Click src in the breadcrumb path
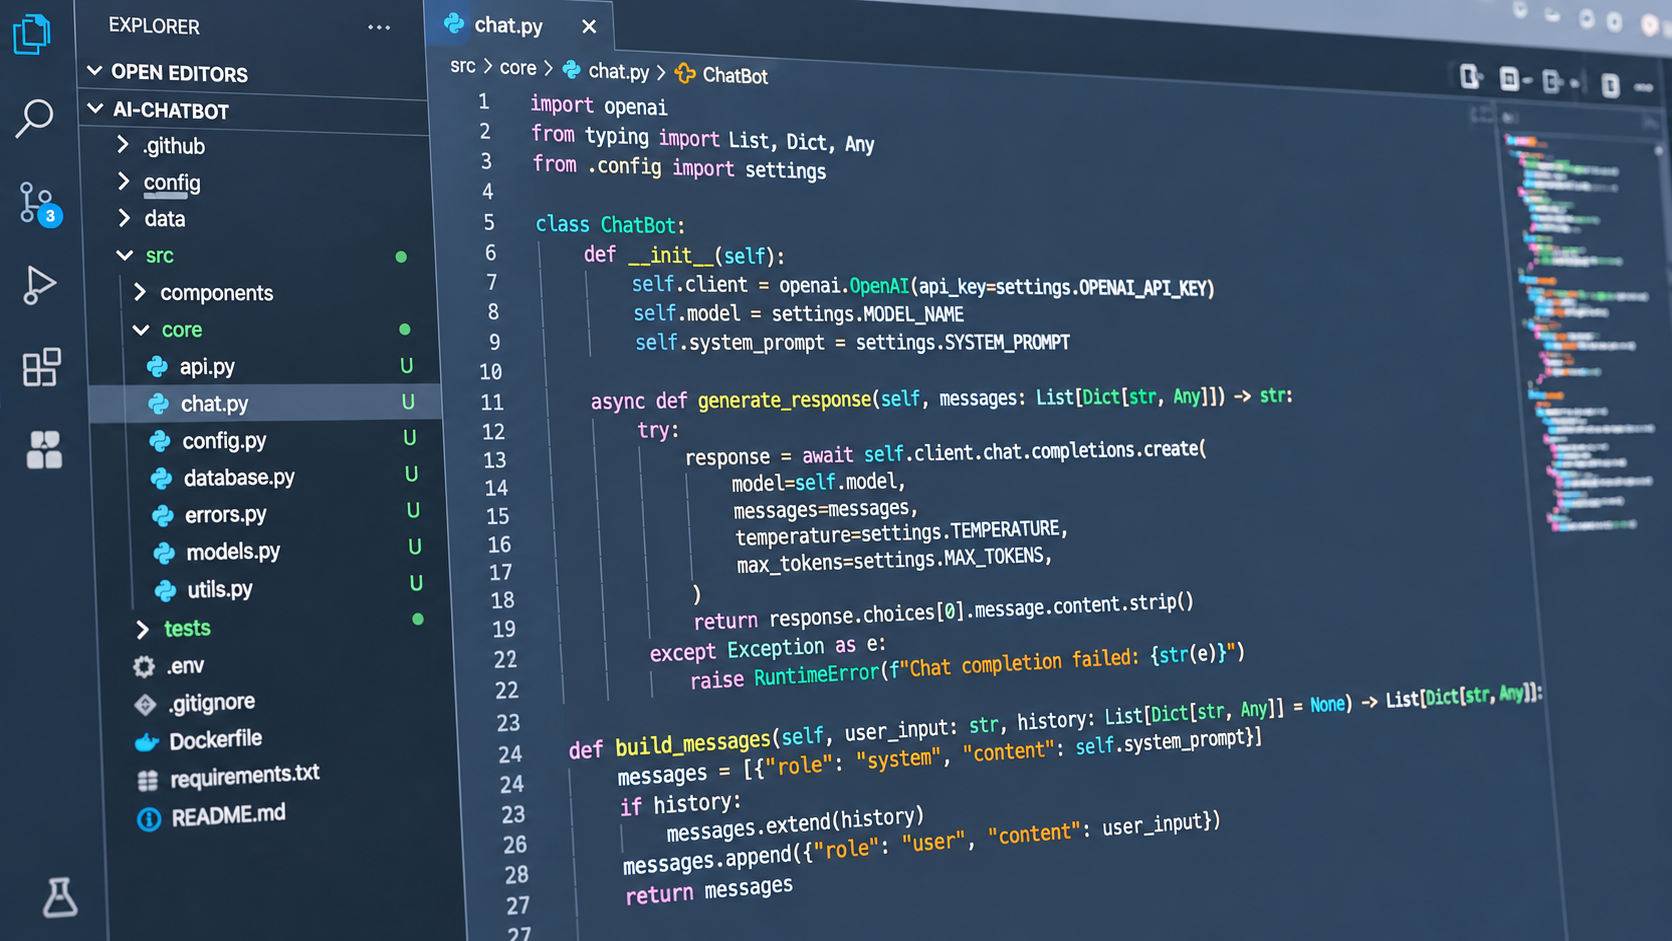This screenshot has height=941, width=1672. [463, 66]
